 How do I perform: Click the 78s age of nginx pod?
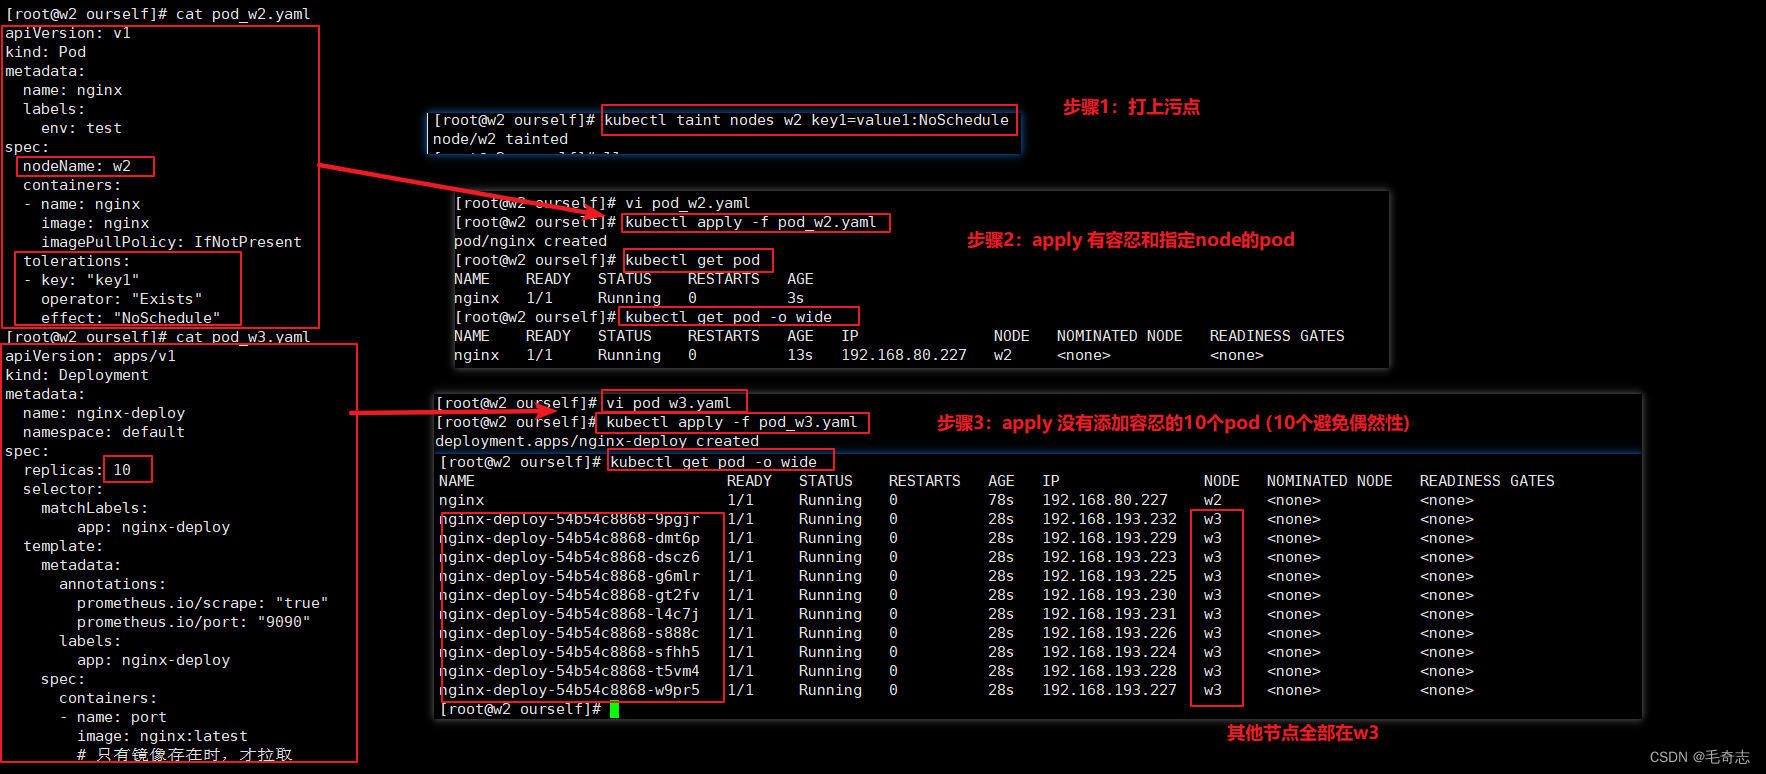[1001, 500]
